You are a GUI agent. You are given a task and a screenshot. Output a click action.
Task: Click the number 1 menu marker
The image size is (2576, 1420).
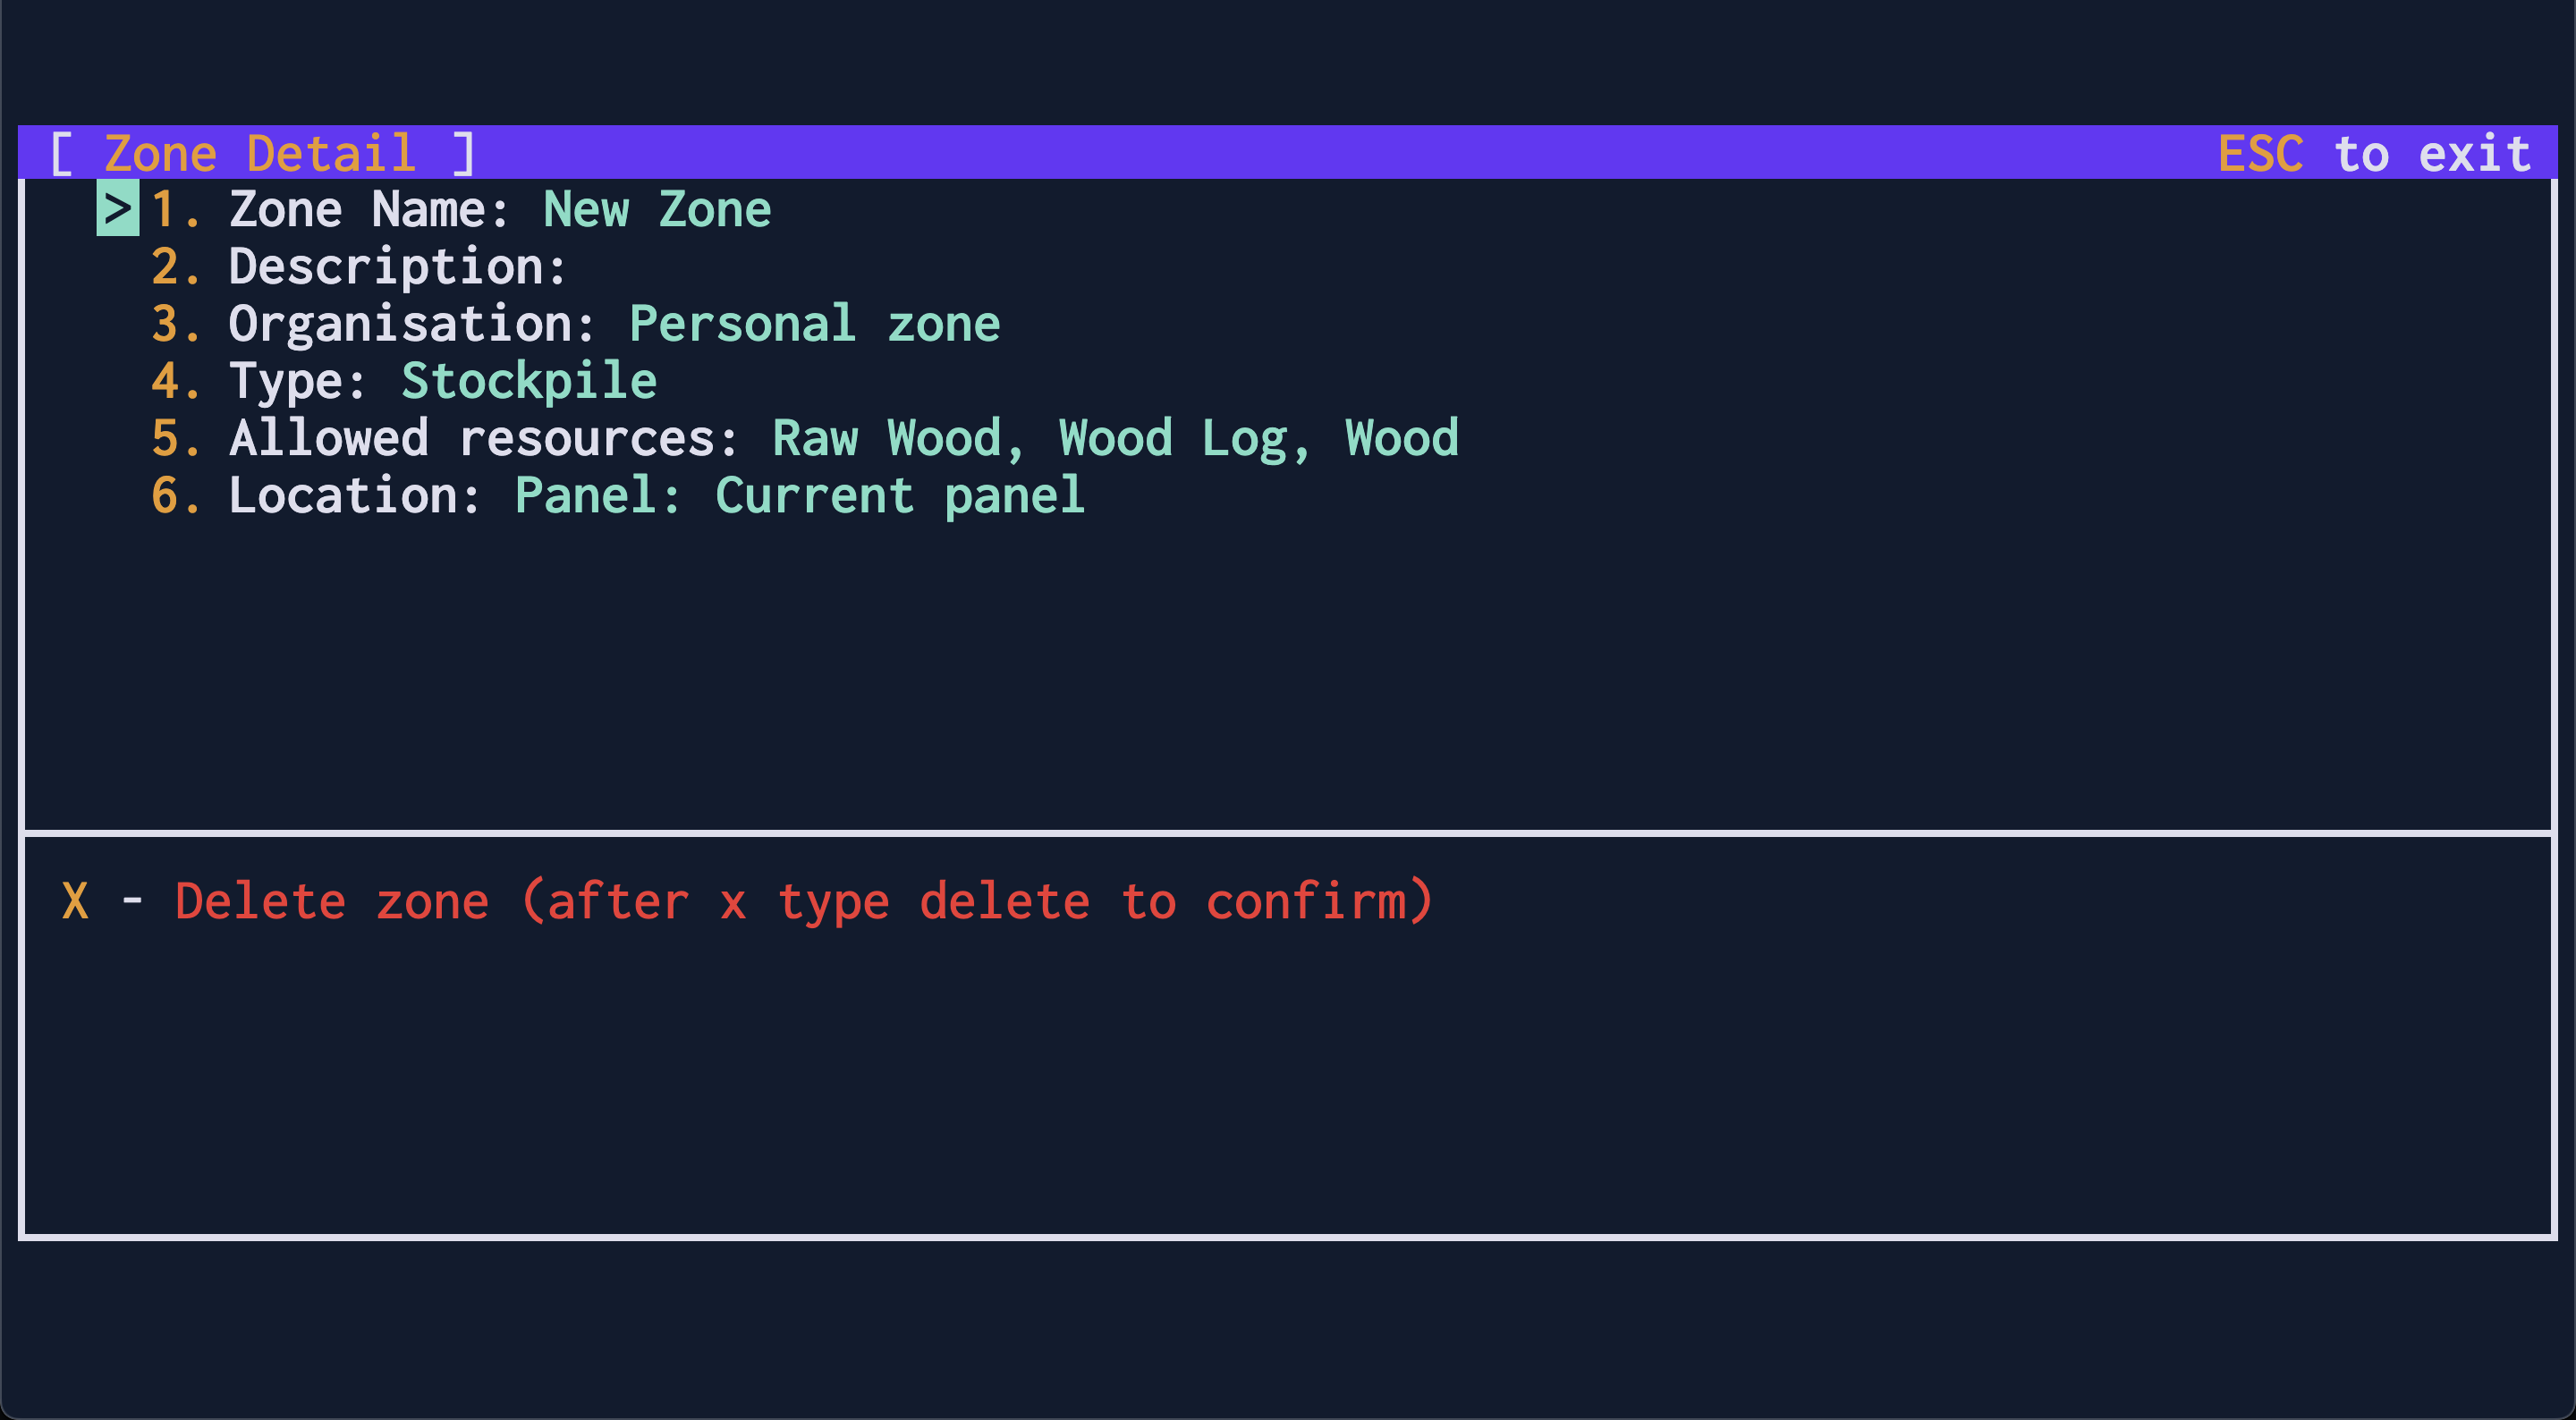172,208
